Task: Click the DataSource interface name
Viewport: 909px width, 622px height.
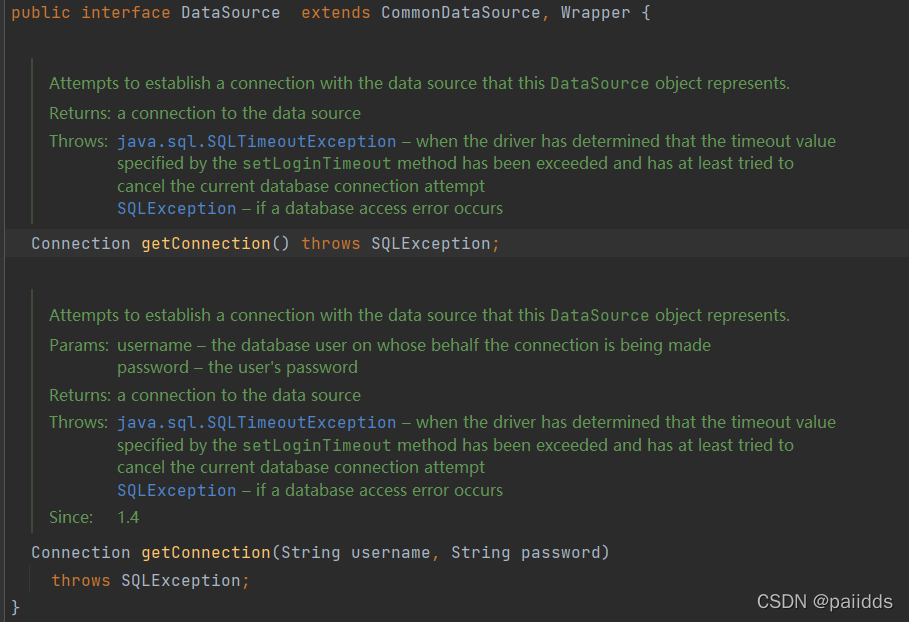Action: pos(230,13)
